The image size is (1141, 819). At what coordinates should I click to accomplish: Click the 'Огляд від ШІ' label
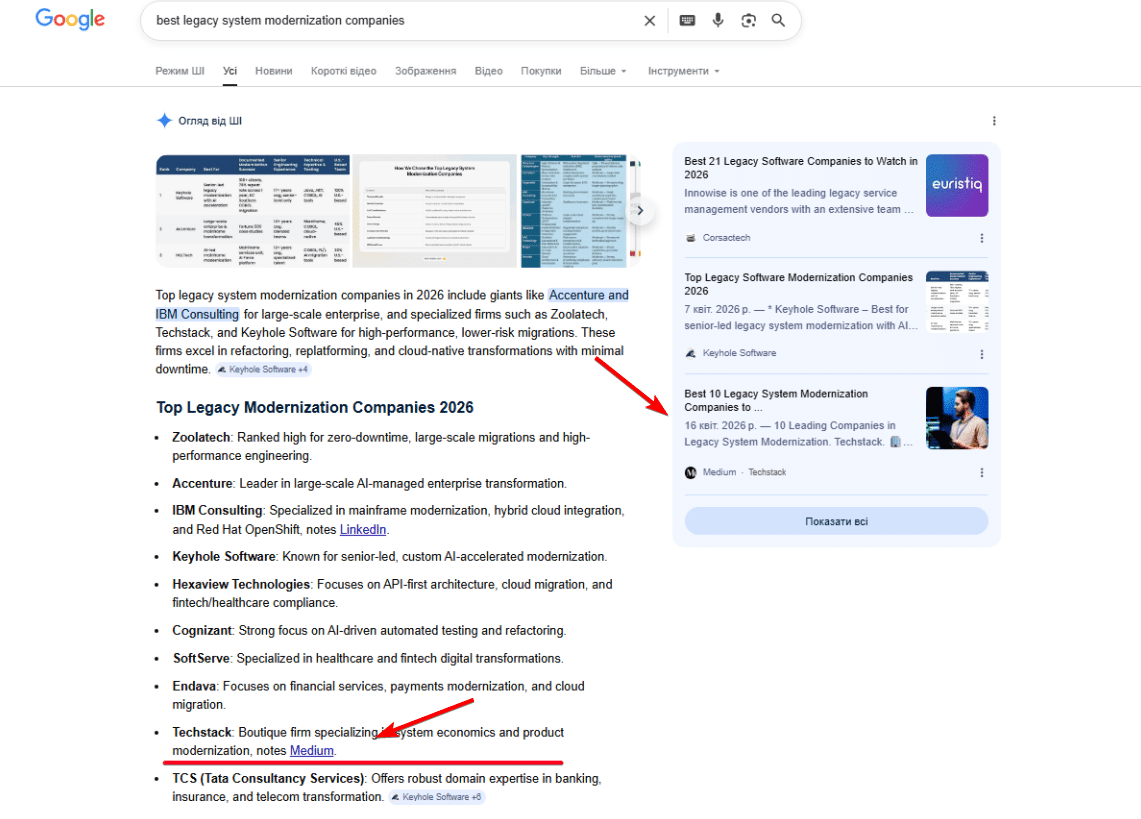[x=210, y=121]
